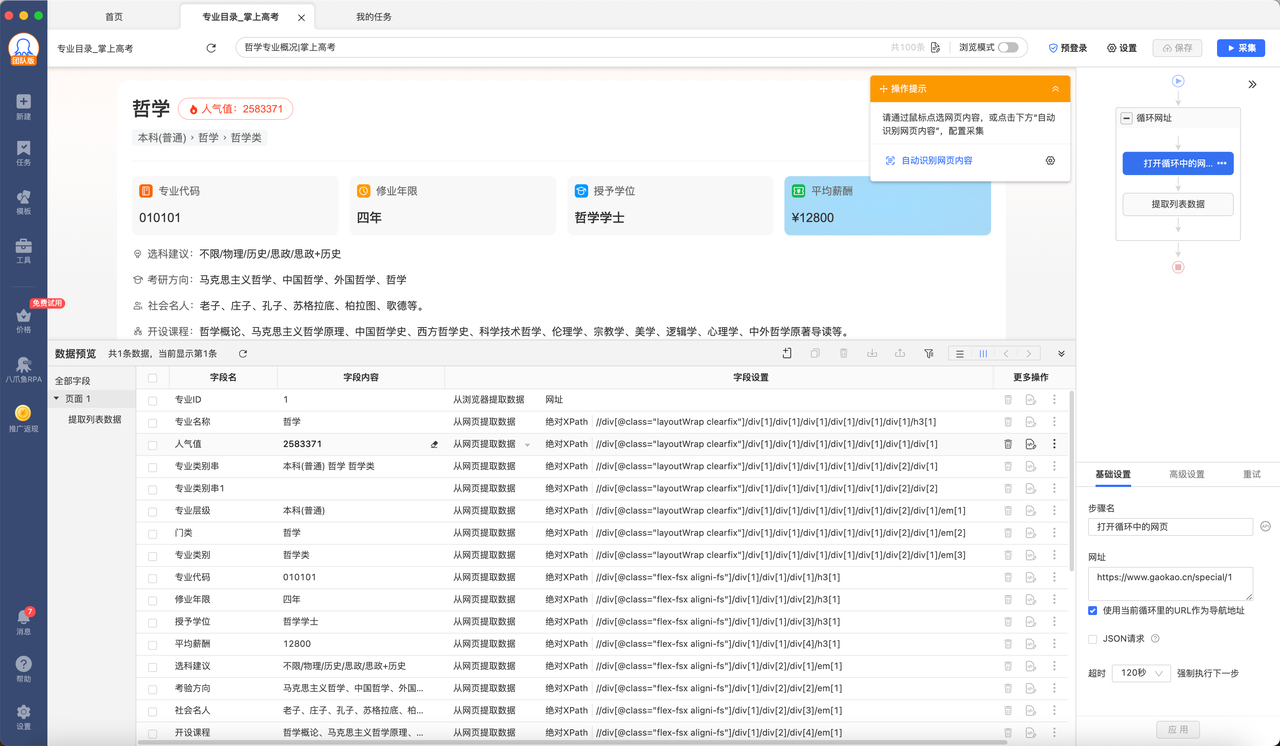The width and height of the screenshot is (1280, 746).
Task: Switch to the 我的任务 tab
Action: [375, 17]
